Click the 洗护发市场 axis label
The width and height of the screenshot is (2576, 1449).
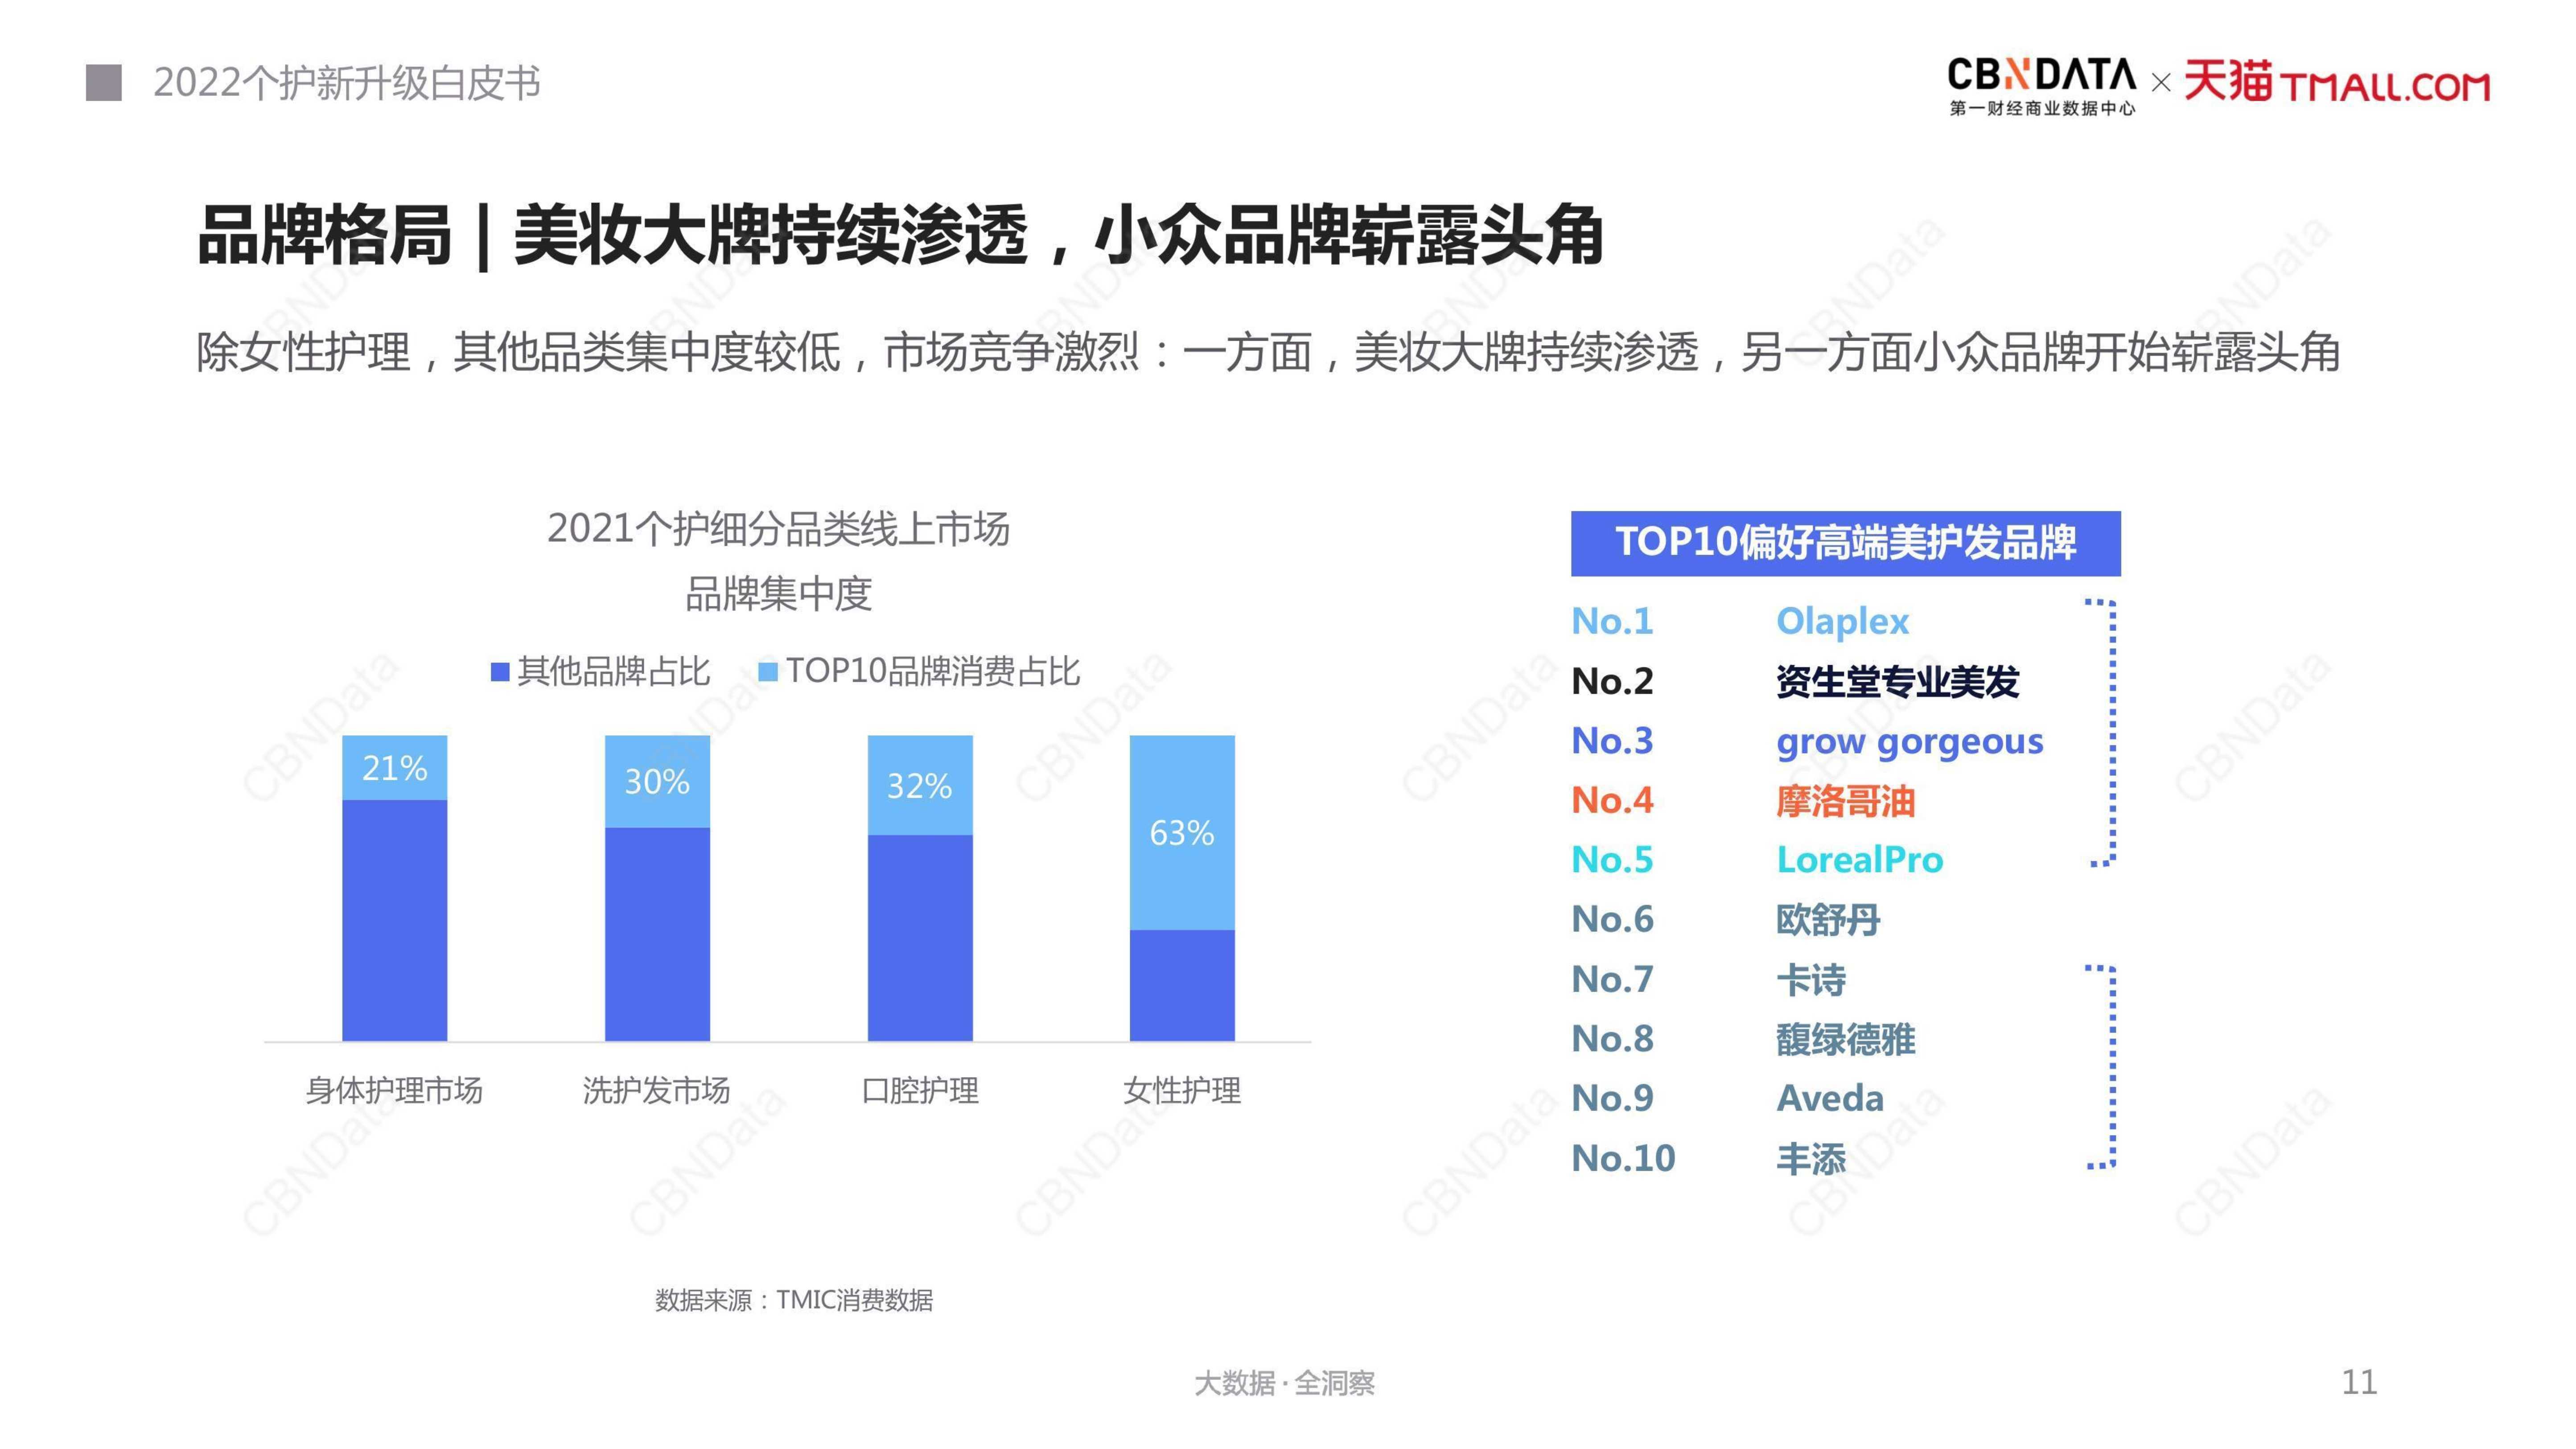(x=656, y=1090)
